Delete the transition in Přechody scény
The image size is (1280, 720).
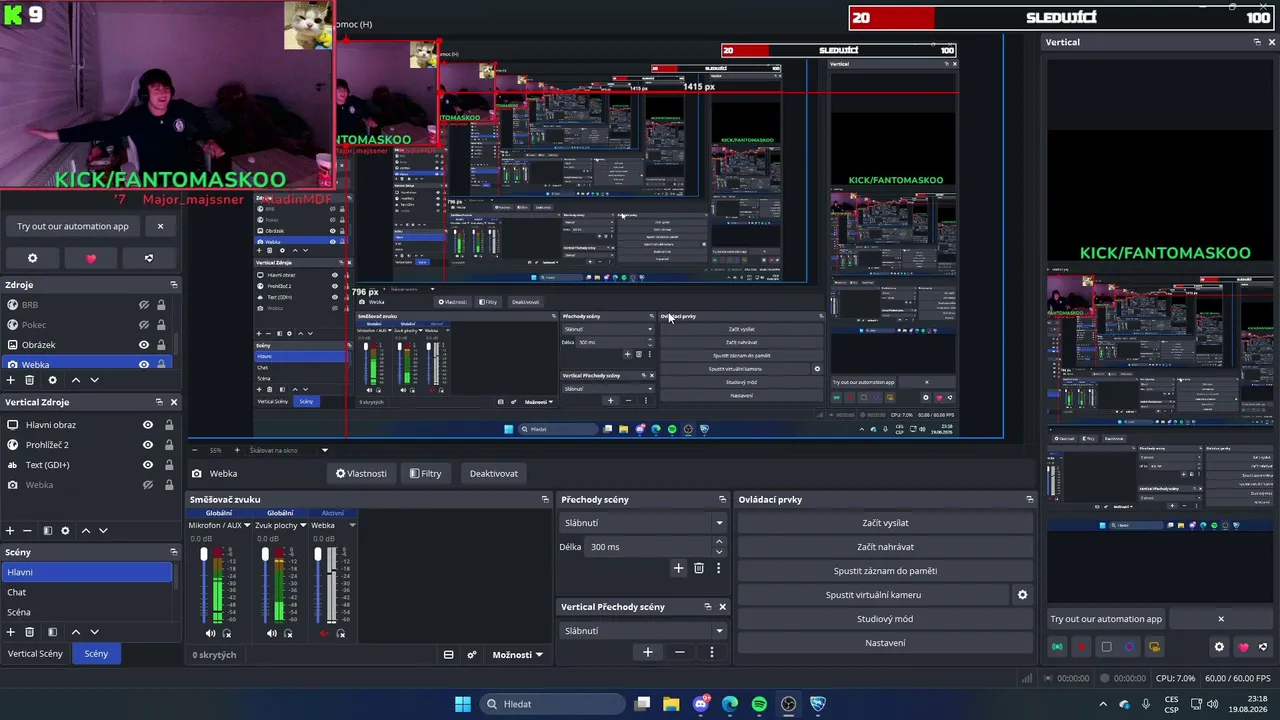[x=699, y=568]
